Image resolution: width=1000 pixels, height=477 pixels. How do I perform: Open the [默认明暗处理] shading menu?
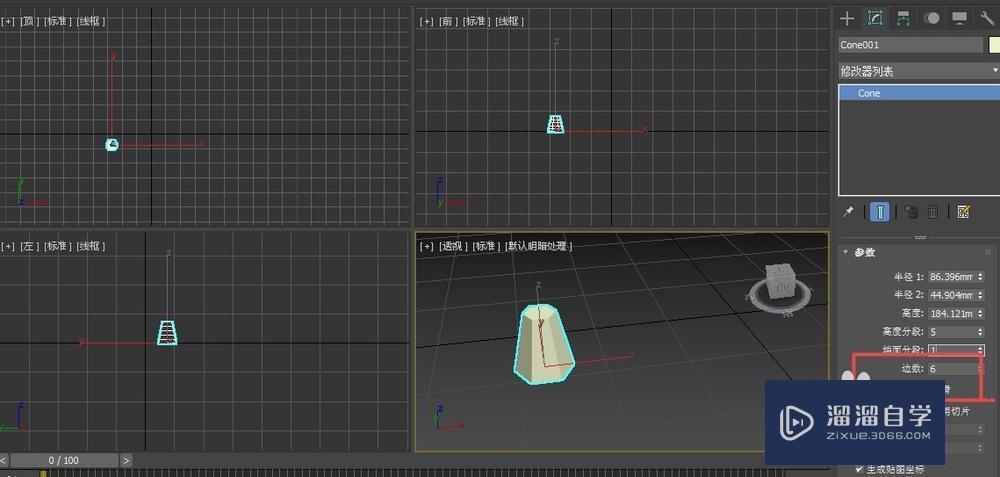point(539,246)
